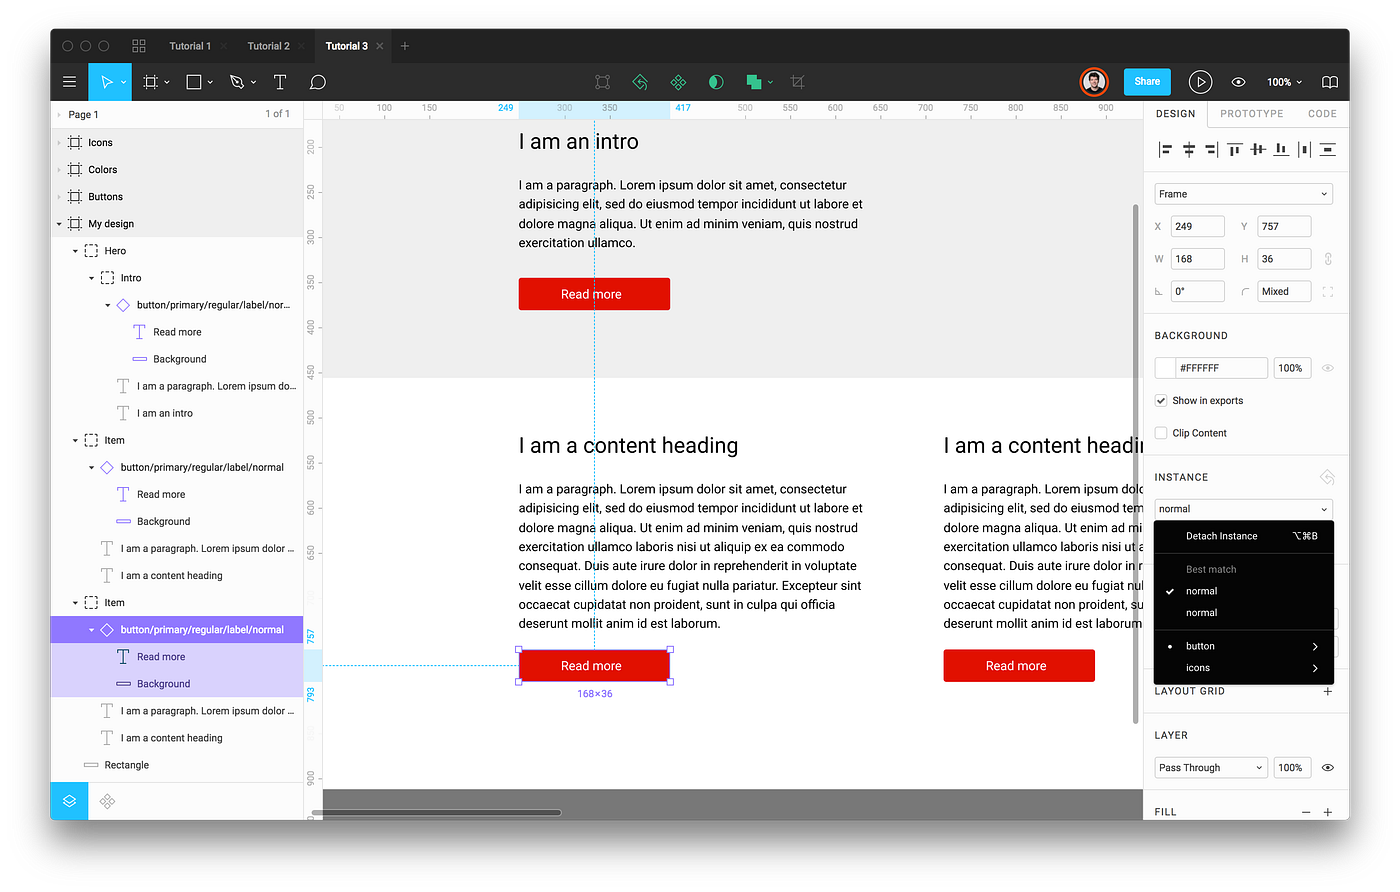Select the Comment tool
The height and width of the screenshot is (892, 1400).
(x=318, y=82)
